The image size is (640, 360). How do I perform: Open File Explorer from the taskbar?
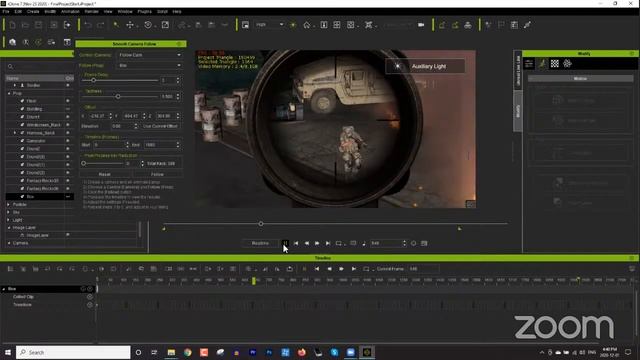(x=171, y=352)
